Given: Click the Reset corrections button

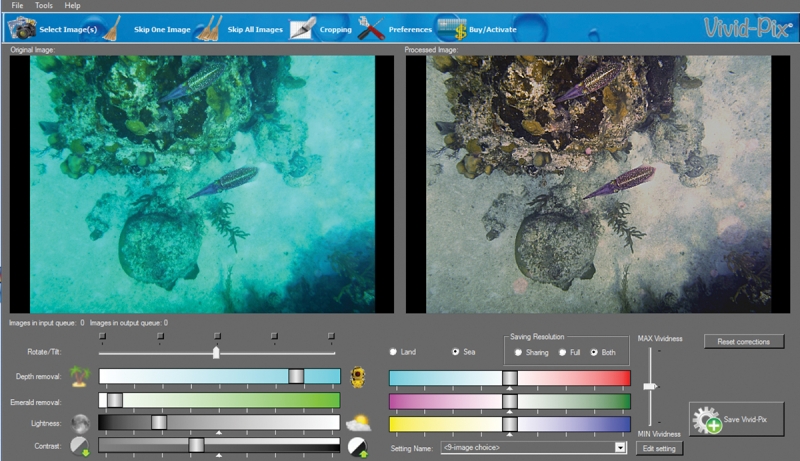Looking at the screenshot, I should [744, 342].
